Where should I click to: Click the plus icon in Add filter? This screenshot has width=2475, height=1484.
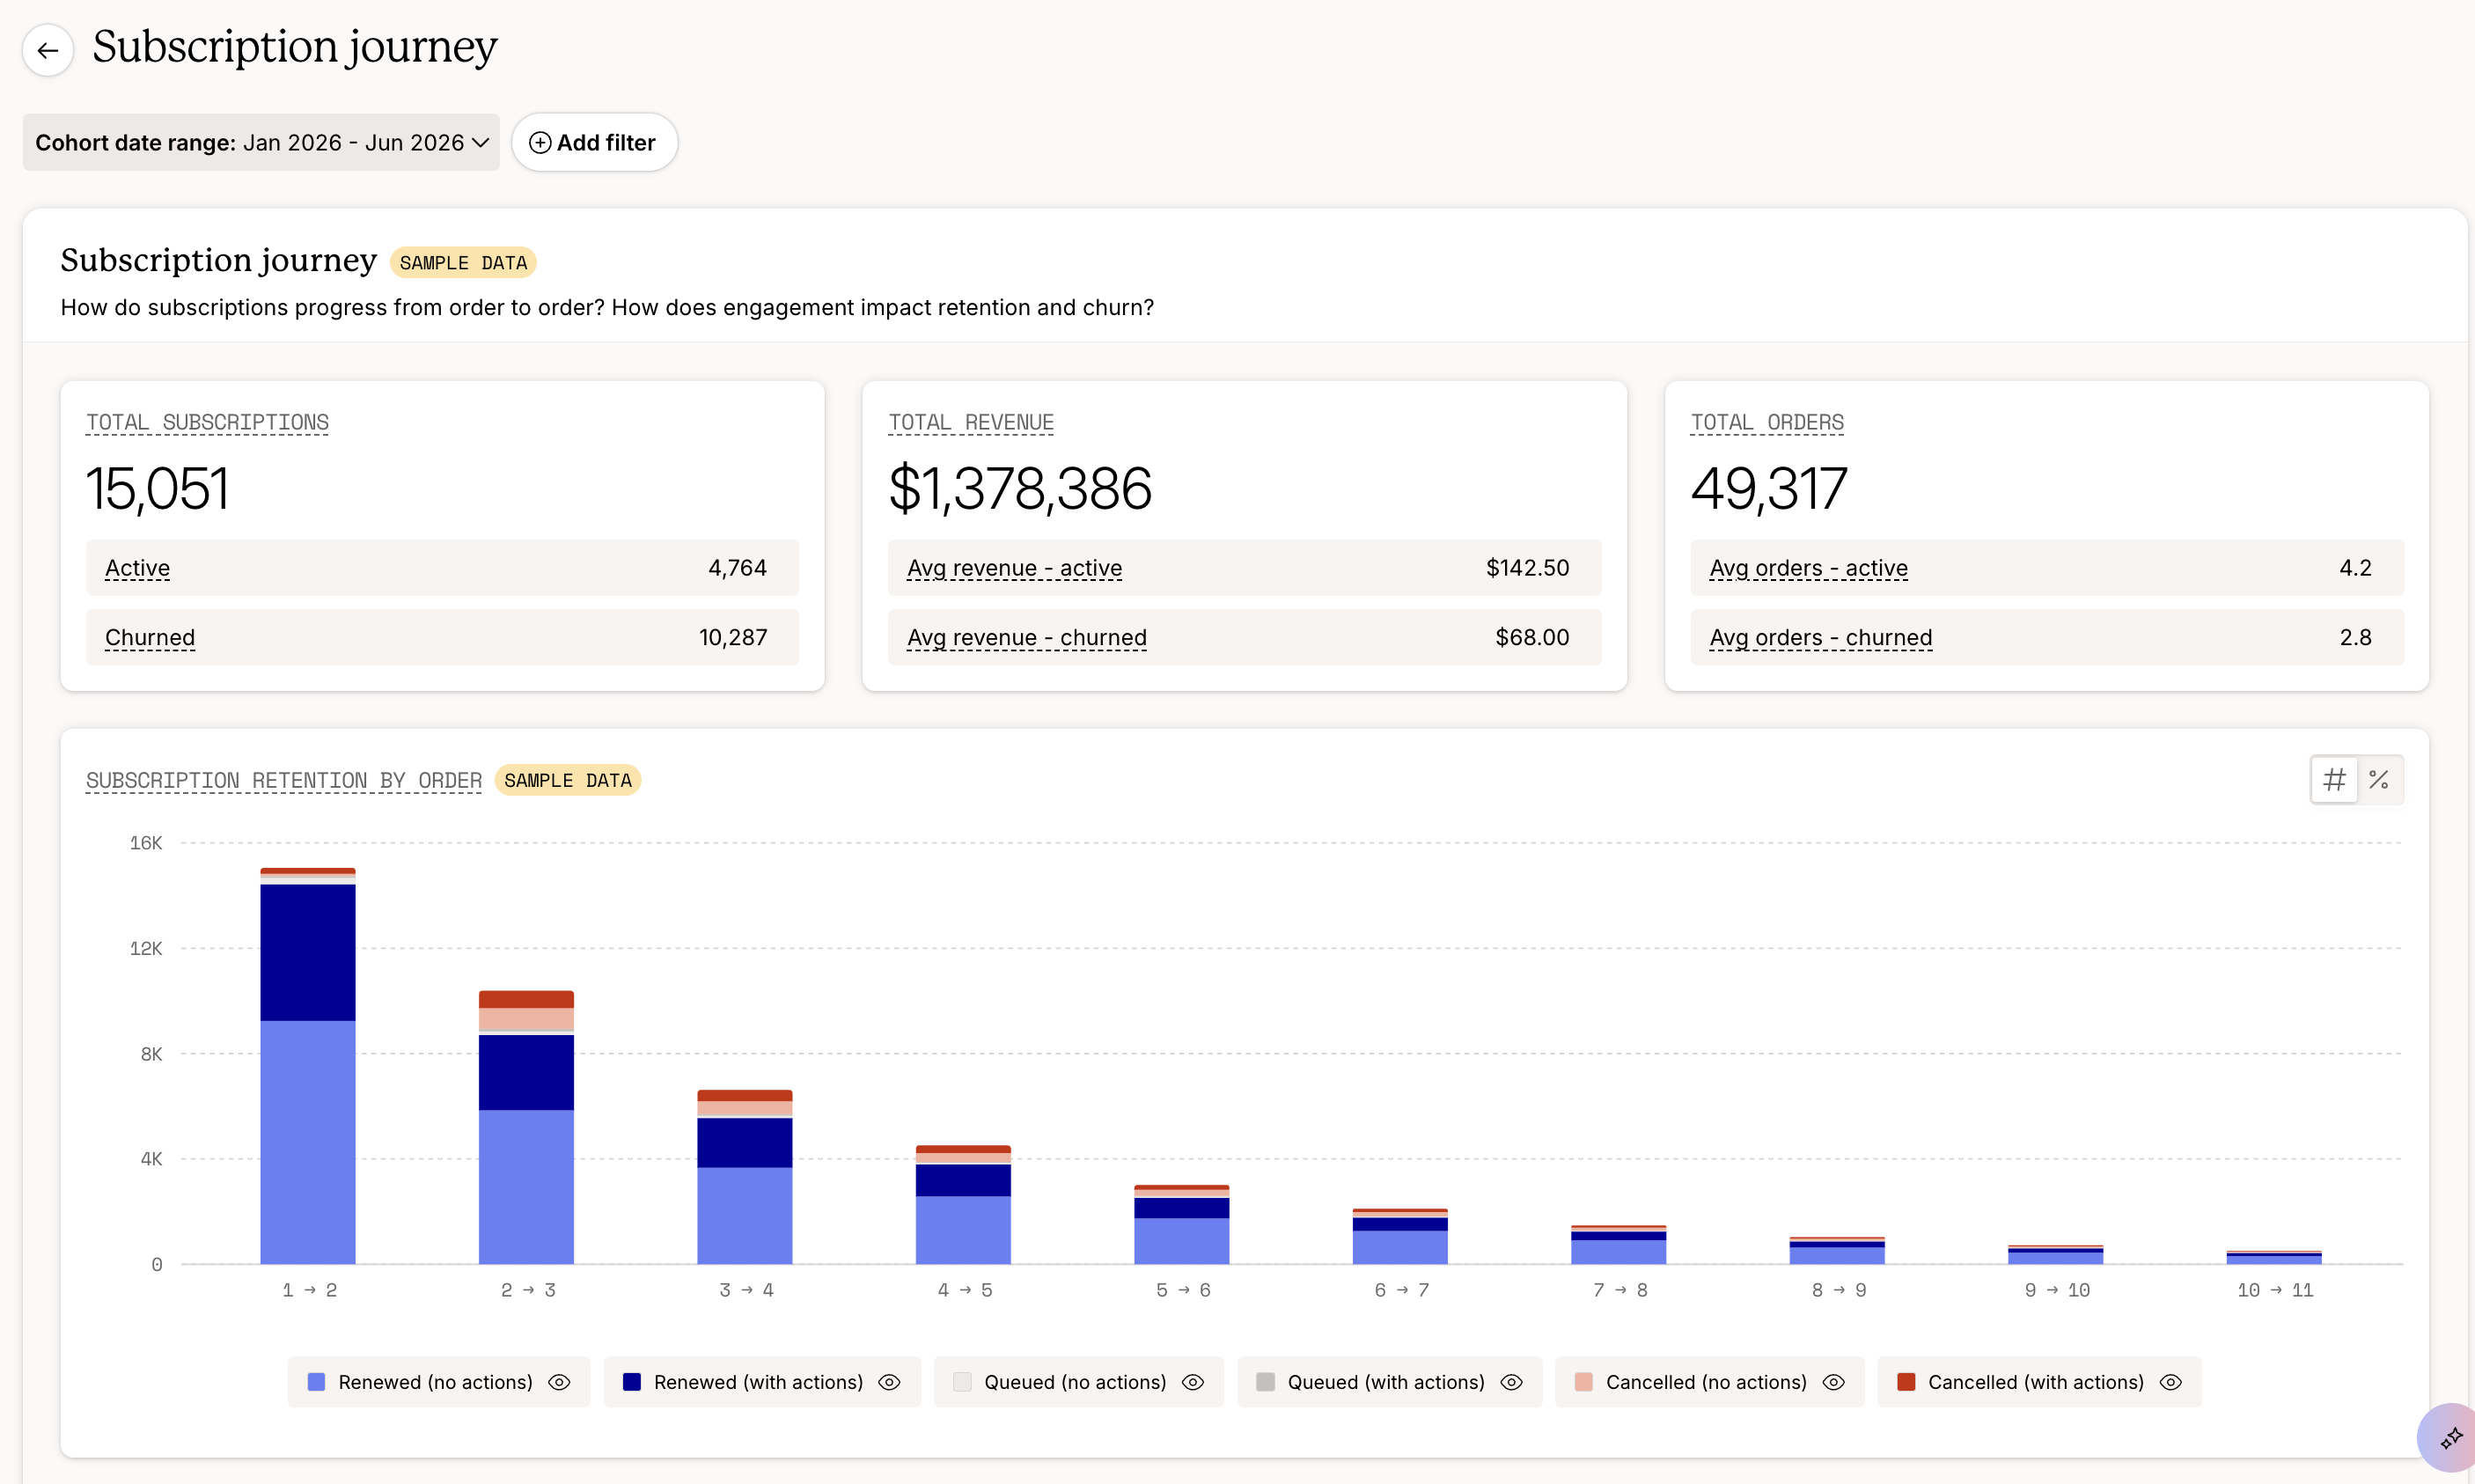pos(539,143)
